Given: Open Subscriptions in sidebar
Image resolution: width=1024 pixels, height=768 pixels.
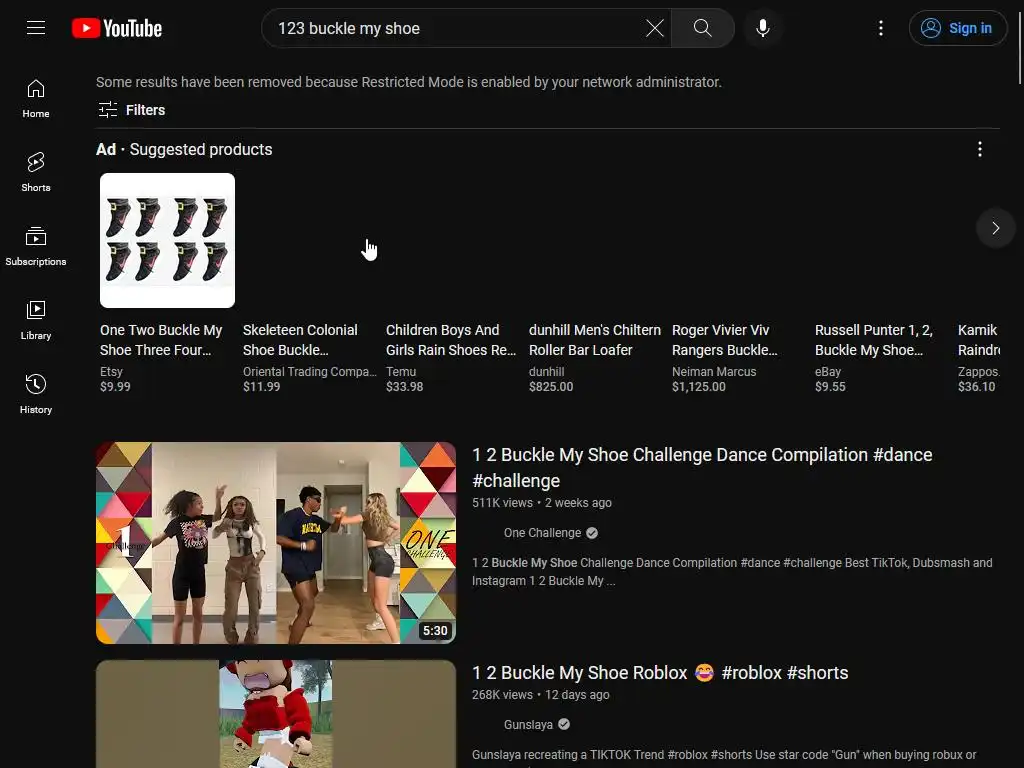Looking at the screenshot, I should pos(36,246).
